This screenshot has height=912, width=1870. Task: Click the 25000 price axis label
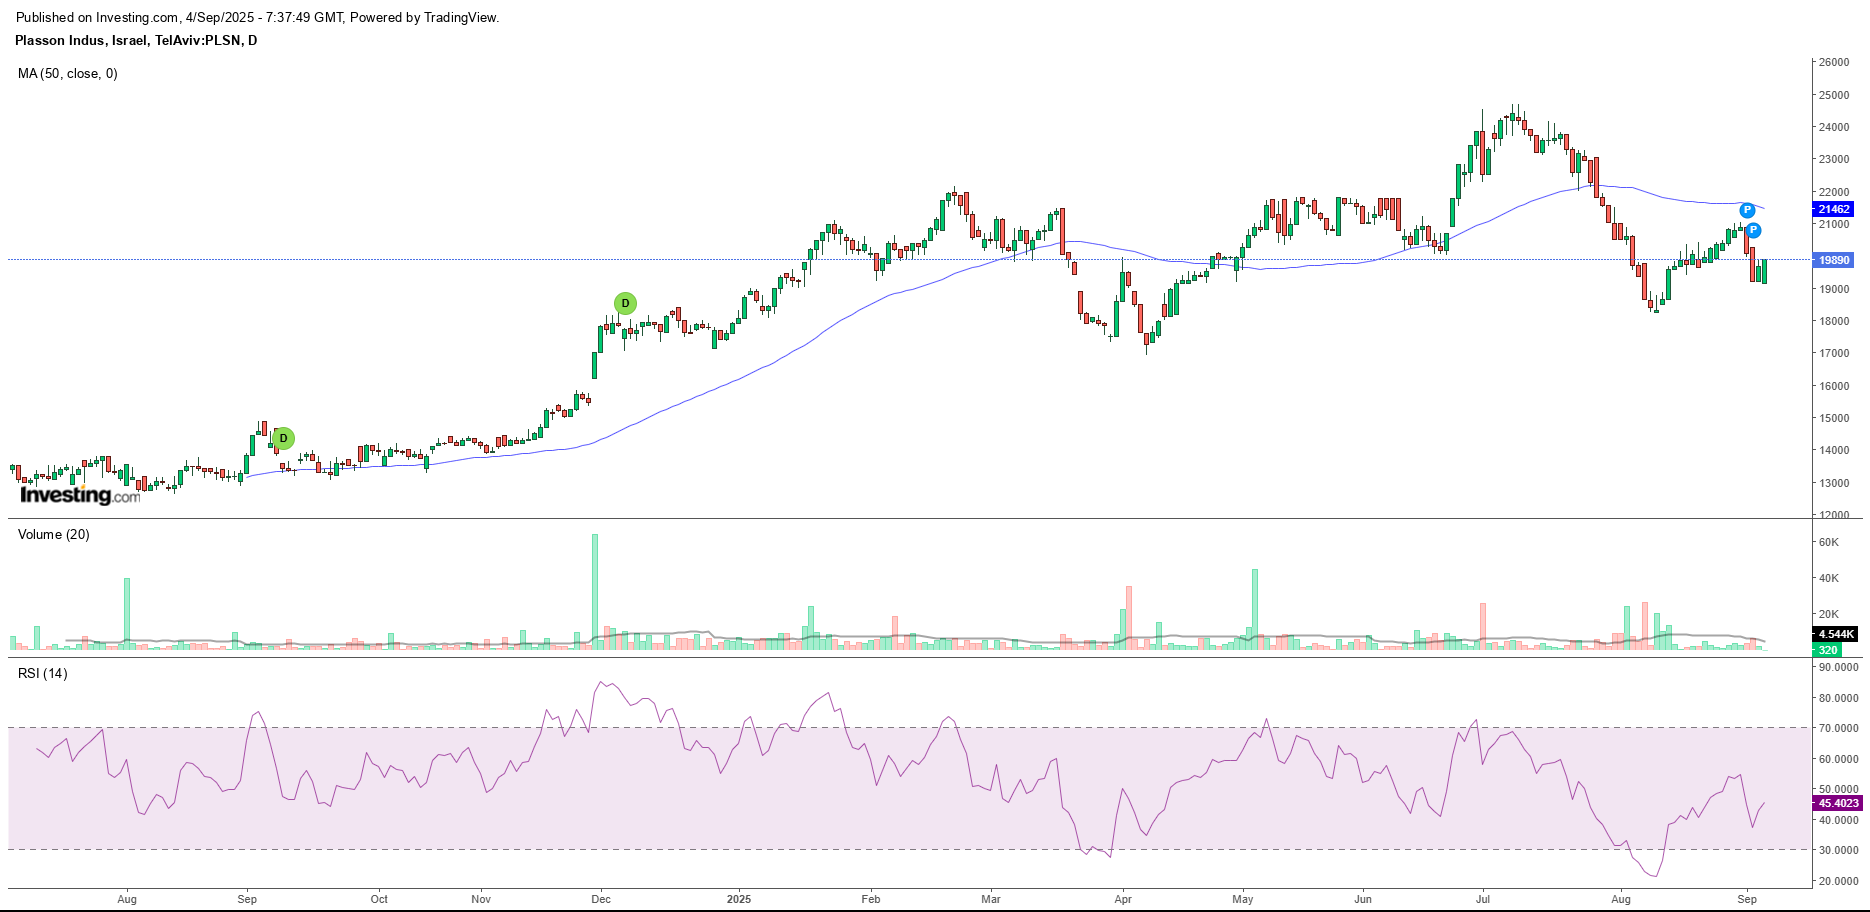coord(1834,95)
